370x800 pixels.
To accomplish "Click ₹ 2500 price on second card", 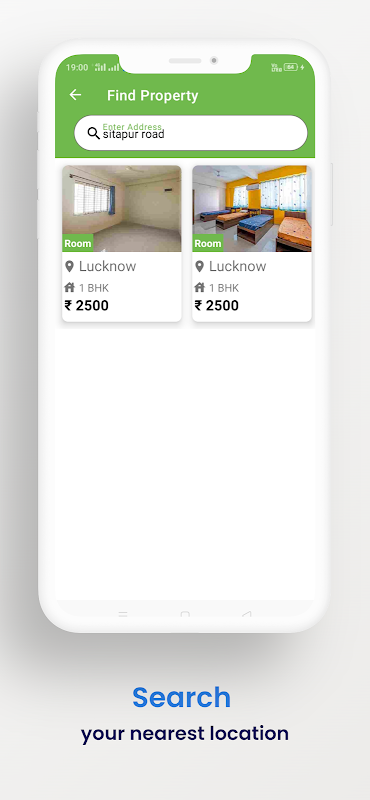I will pyautogui.click(x=216, y=306).
